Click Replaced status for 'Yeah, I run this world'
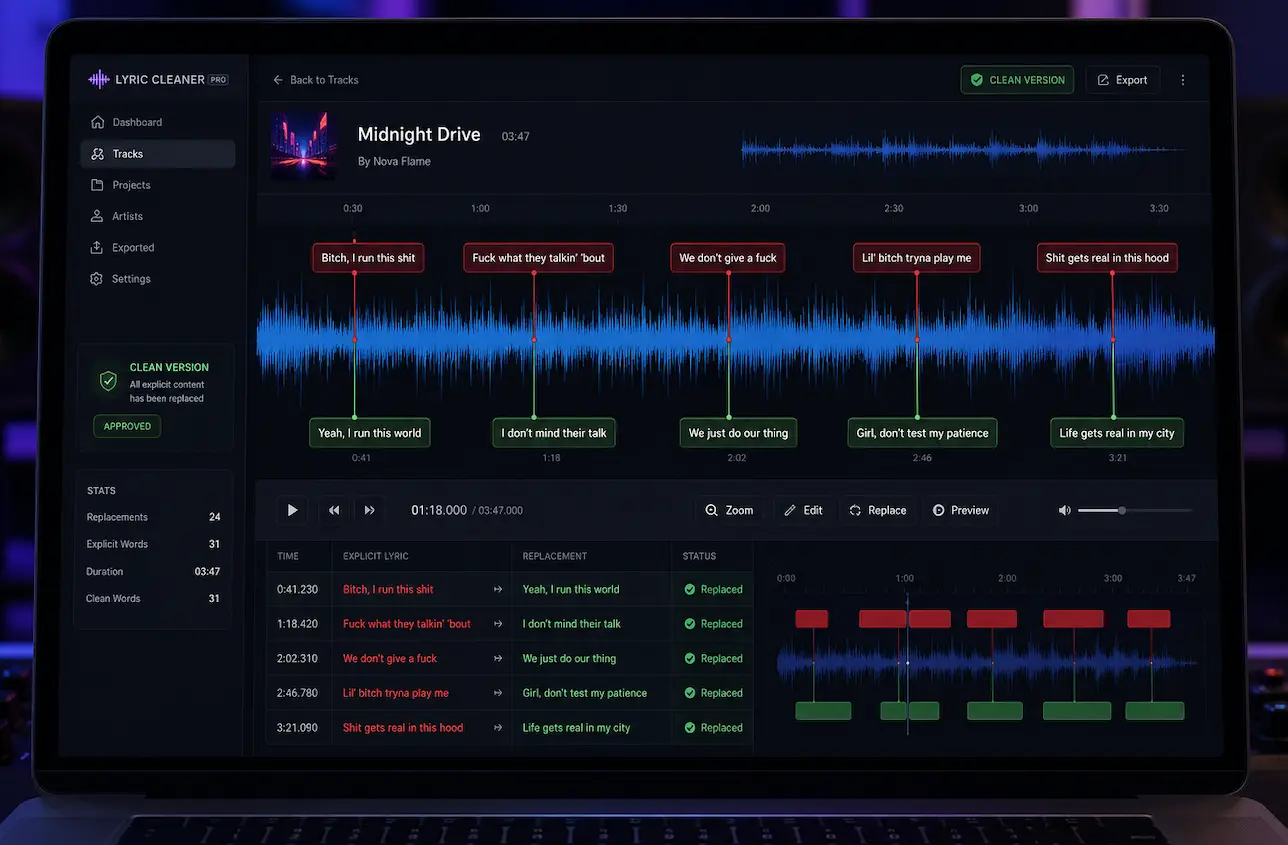The width and height of the screenshot is (1288, 845). pyautogui.click(x=713, y=590)
